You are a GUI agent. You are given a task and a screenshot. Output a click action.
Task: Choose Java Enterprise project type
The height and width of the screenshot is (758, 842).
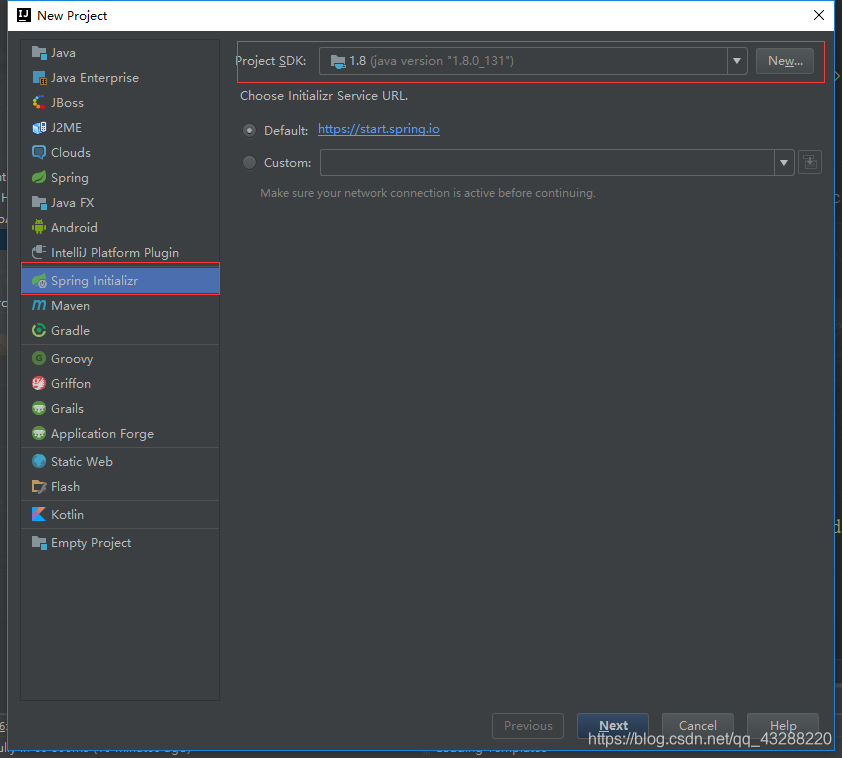(120, 78)
